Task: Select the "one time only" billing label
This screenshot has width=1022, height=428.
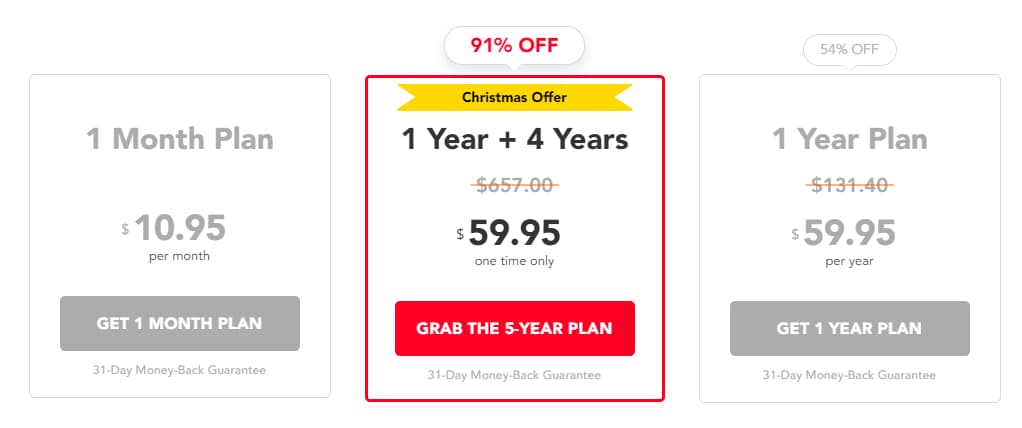Action: point(514,261)
